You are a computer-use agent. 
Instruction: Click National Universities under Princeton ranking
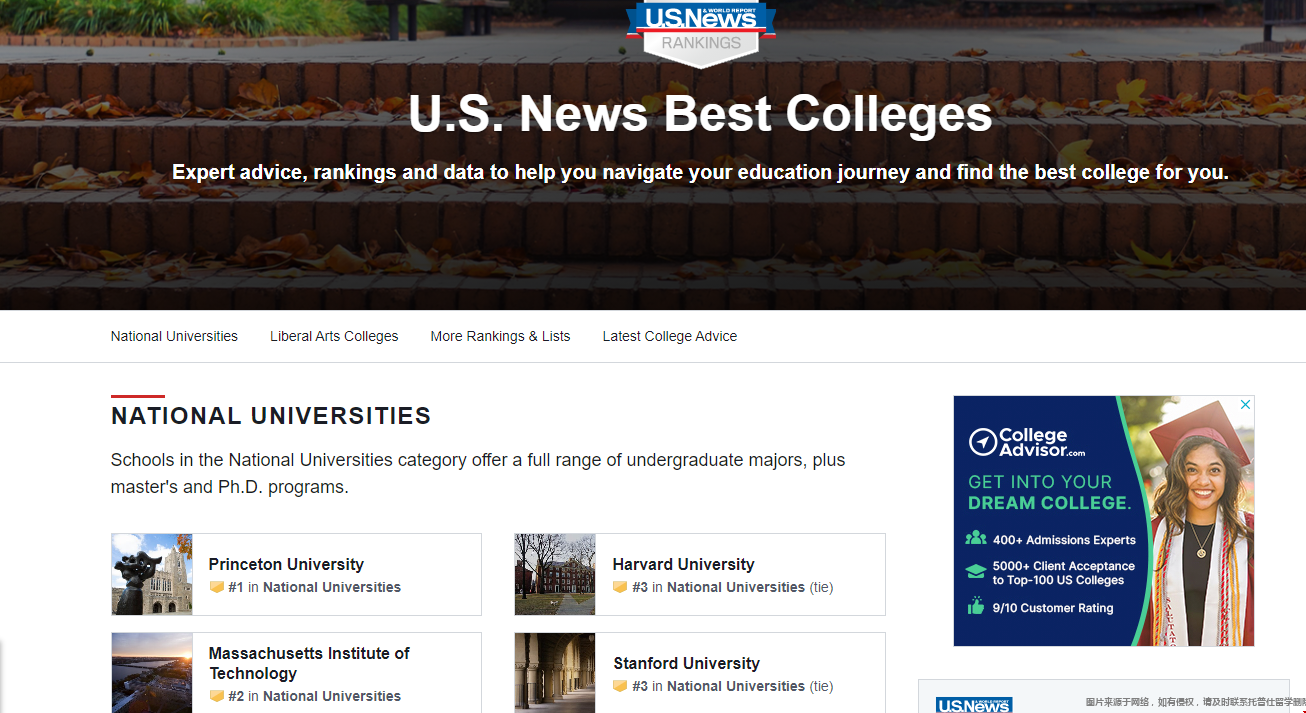pyautogui.click(x=332, y=587)
